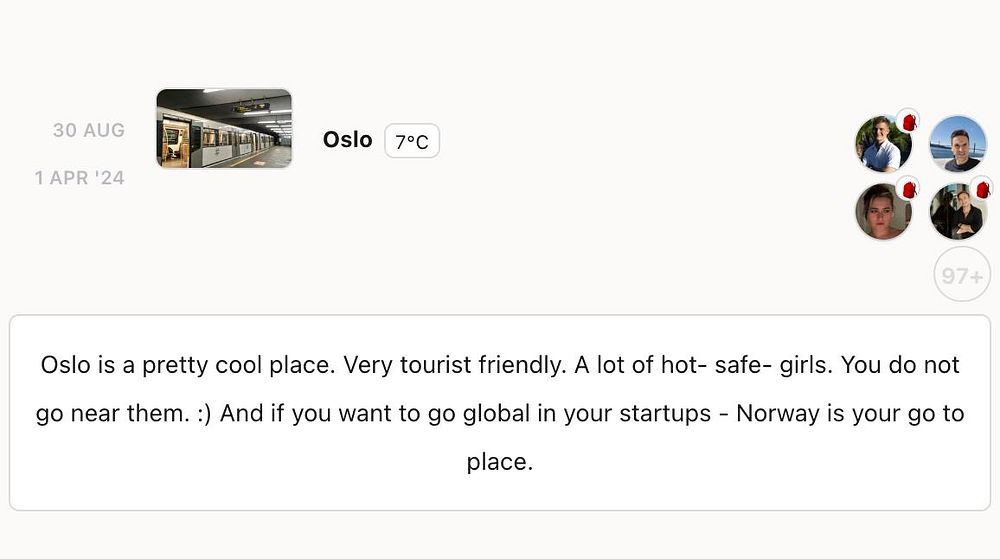
Task: Click the ':)' smiley in the review
Action: pos(201,414)
